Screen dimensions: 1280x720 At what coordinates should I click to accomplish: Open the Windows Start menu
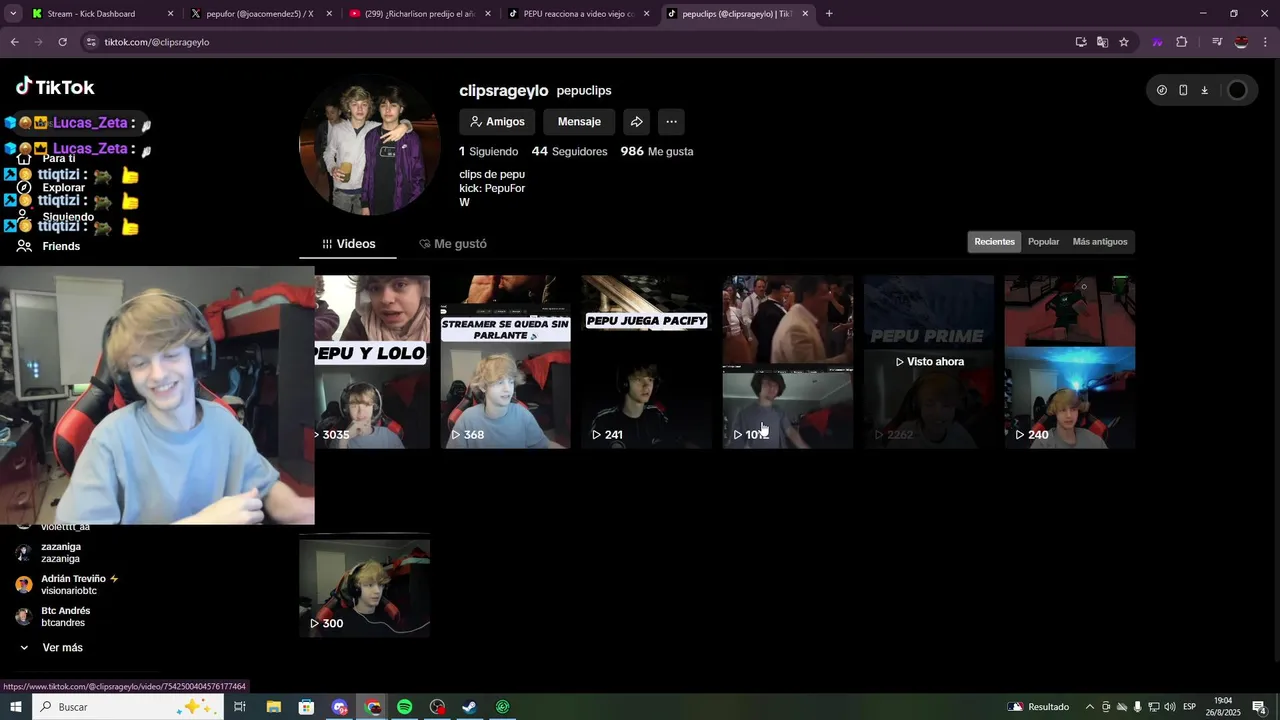click(15, 707)
